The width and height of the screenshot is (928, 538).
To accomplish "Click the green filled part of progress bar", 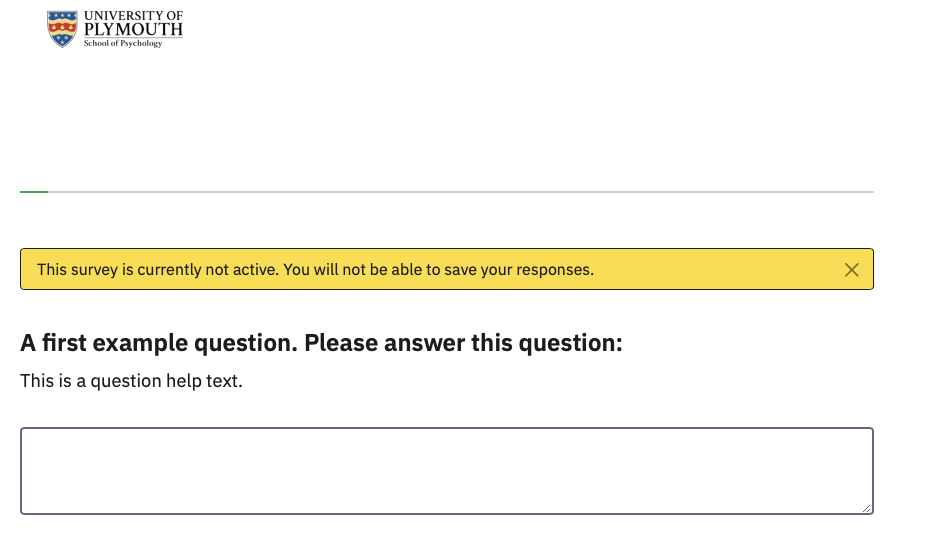I will coord(34,191).
